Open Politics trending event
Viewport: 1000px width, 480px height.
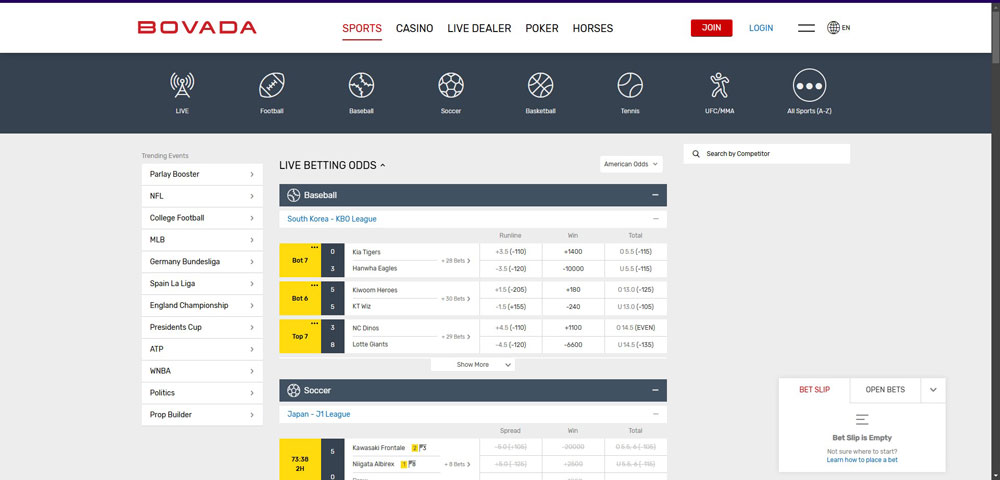(x=202, y=393)
